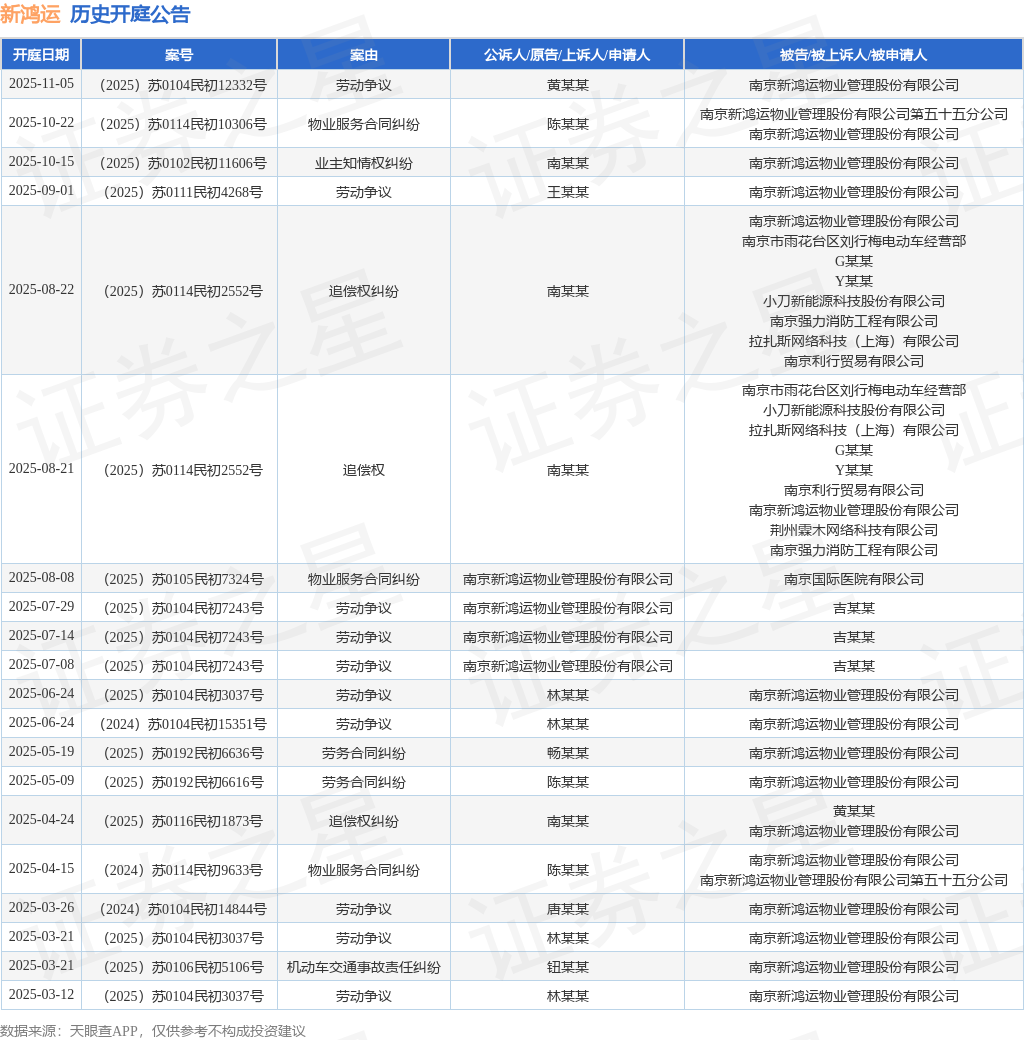Select date cell 2025-11-05
The height and width of the screenshot is (1040, 1024).
(x=41, y=84)
